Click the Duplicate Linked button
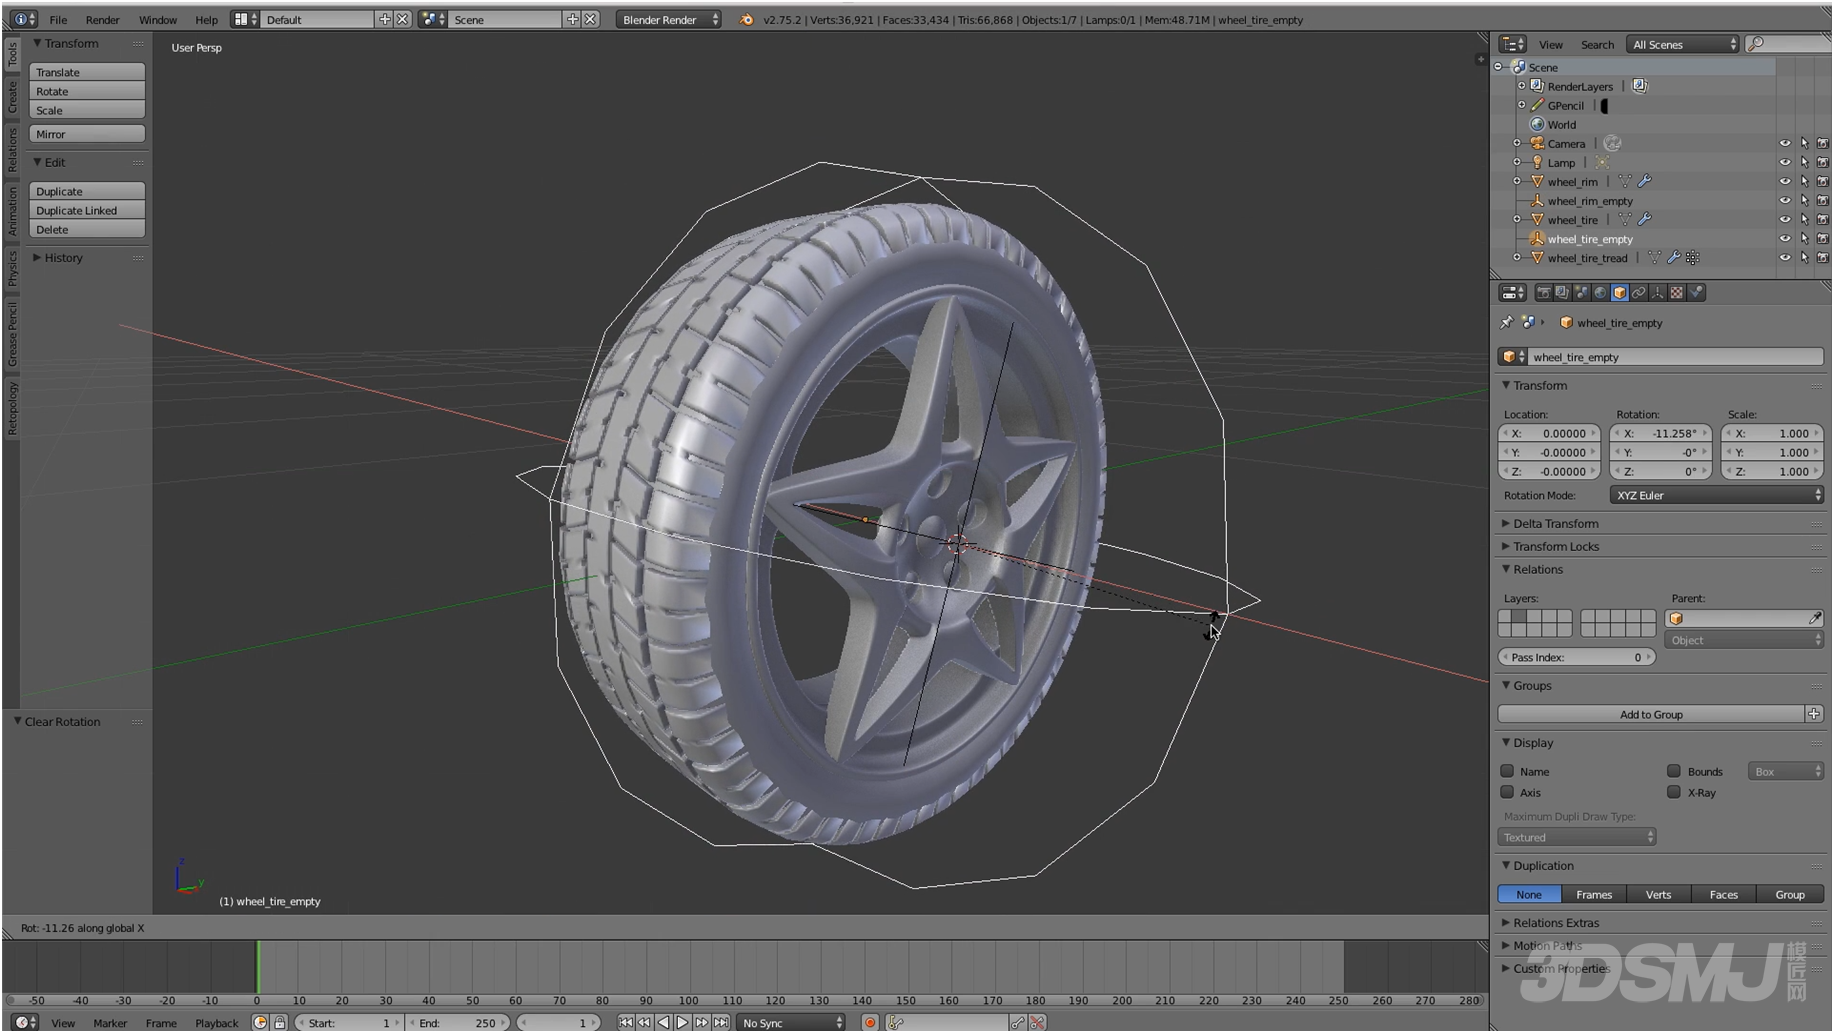The image size is (1834, 1033). [87, 210]
